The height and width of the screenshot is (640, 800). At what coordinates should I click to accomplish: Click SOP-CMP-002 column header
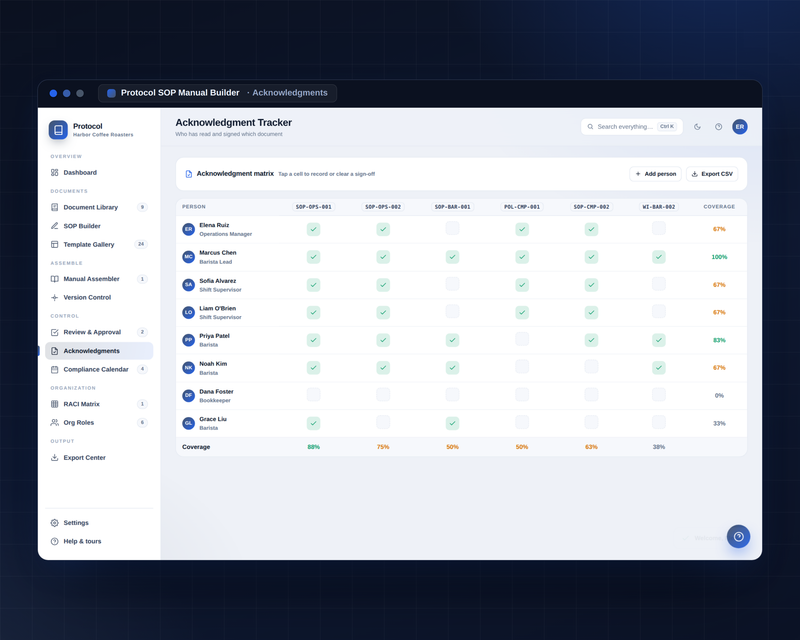pyautogui.click(x=591, y=207)
